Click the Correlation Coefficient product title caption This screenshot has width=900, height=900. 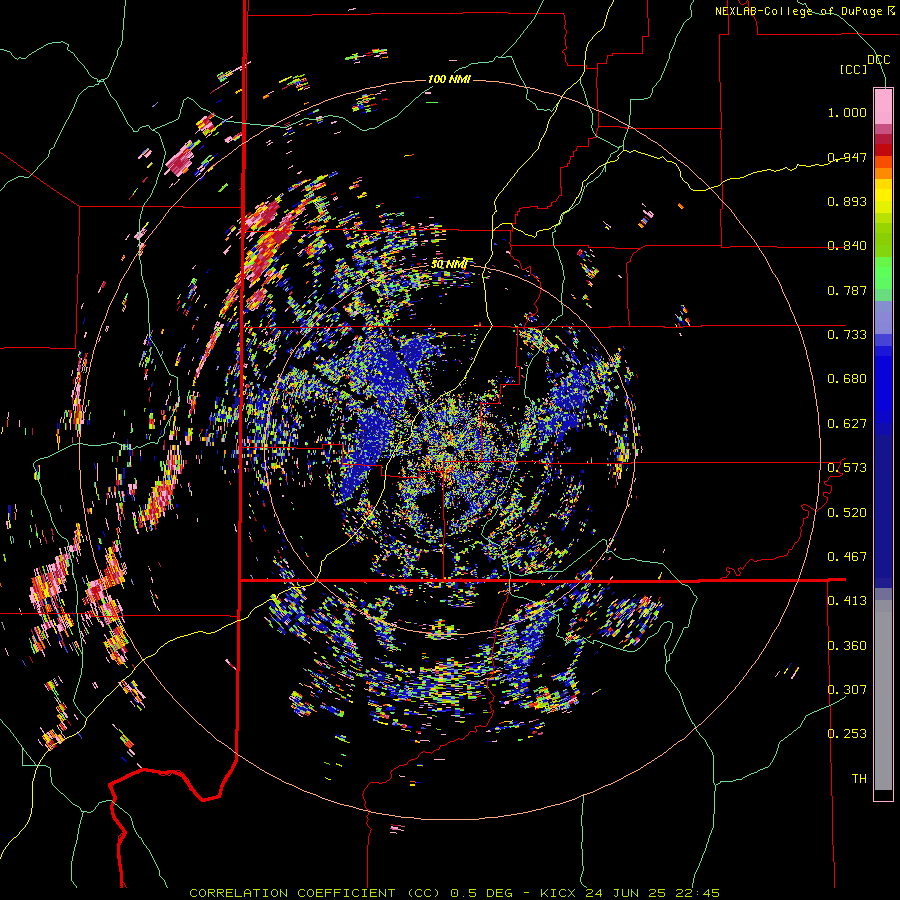[454, 893]
